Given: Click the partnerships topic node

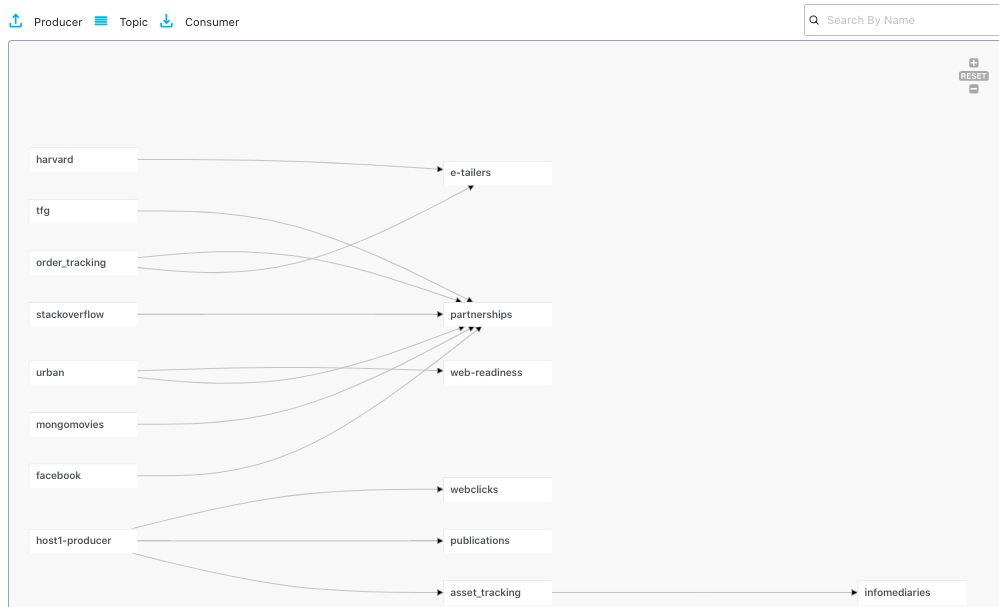Looking at the screenshot, I should tap(497, 315).
